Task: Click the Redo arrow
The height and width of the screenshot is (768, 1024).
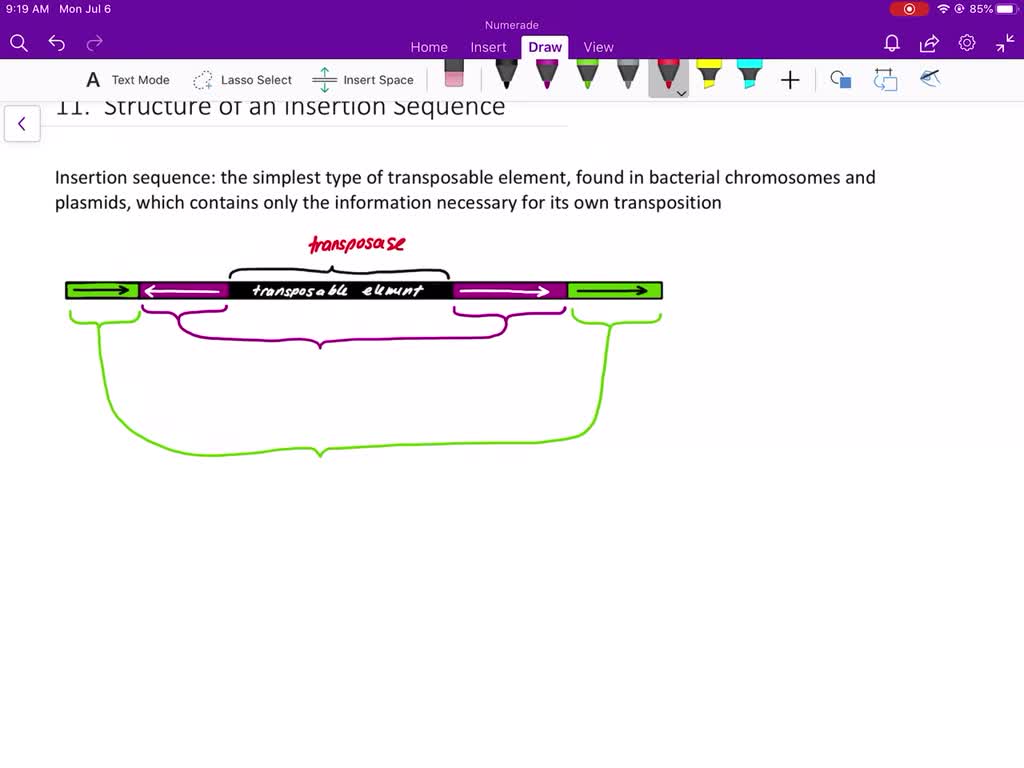Action: [94, 43]
